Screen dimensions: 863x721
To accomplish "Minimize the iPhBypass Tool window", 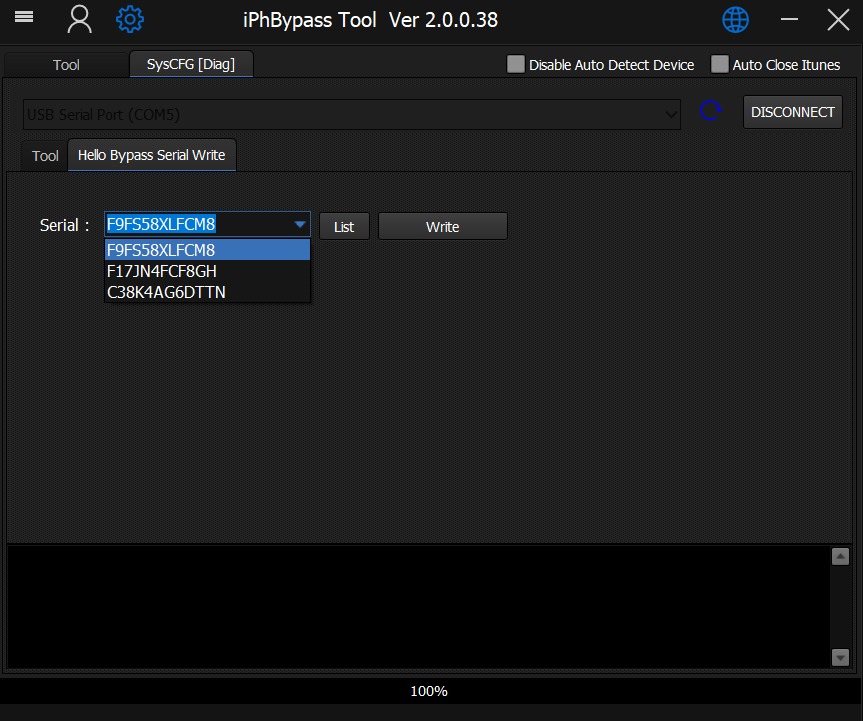I will (x=789, y=19).
